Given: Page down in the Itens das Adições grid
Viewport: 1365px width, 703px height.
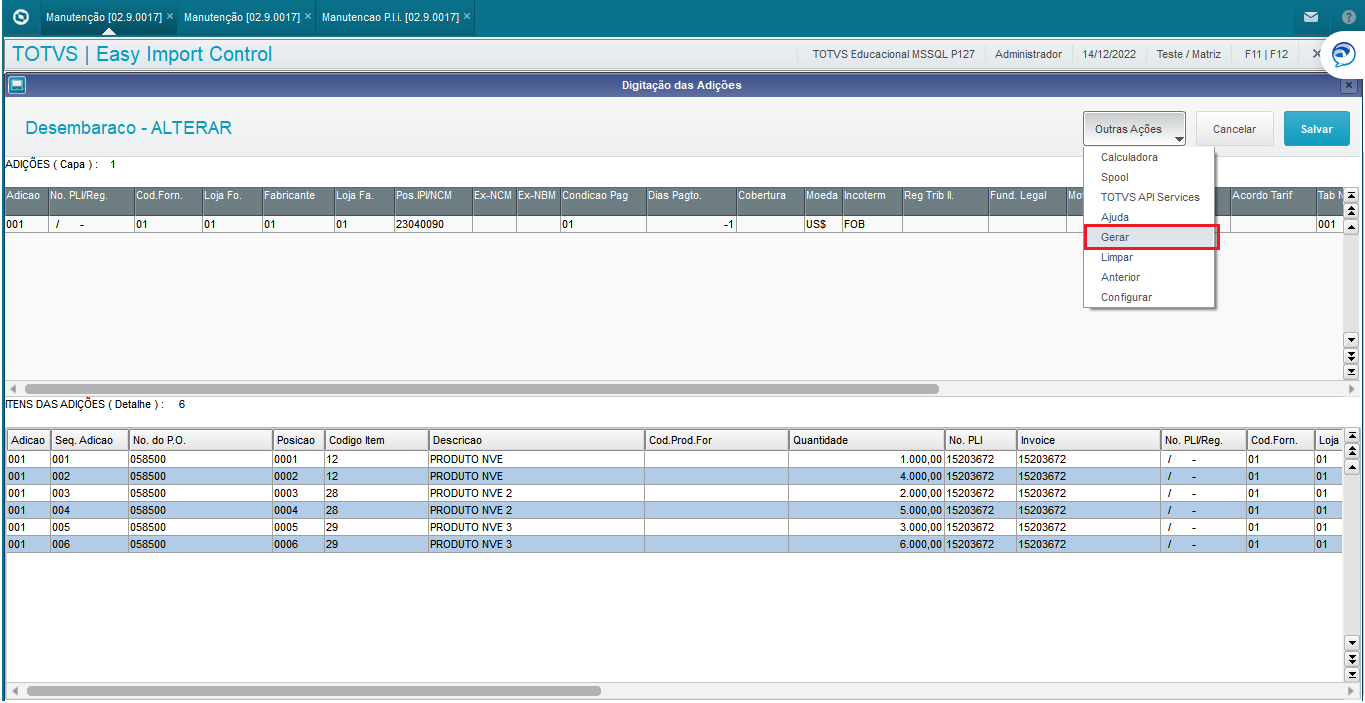Looking at the screenshot, I should (x=1351, y=659).
